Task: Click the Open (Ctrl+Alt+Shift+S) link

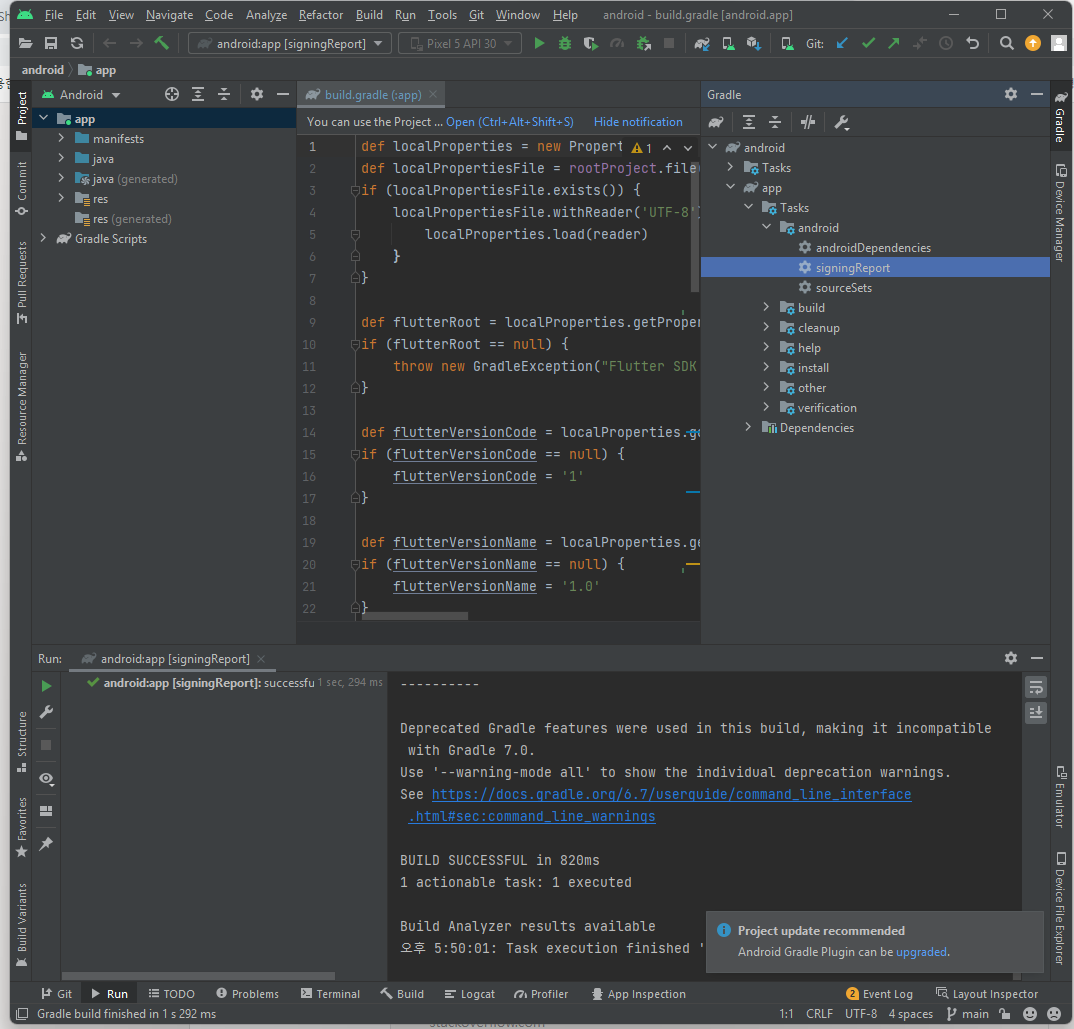Action: point(510,122)
